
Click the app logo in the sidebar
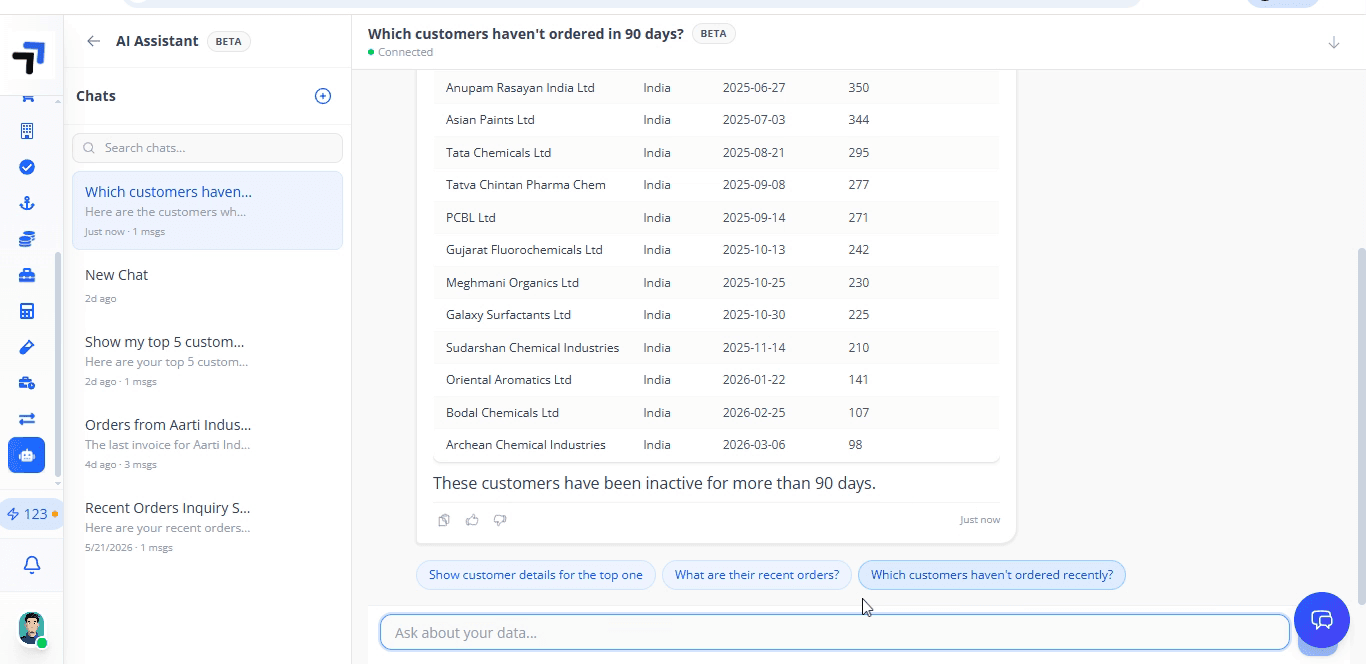pyautogui.click(x=28, y=56)
